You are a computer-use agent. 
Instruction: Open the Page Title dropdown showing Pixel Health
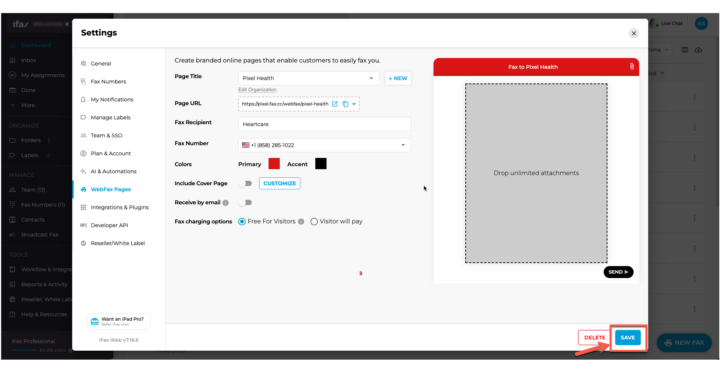coord(308,78)
